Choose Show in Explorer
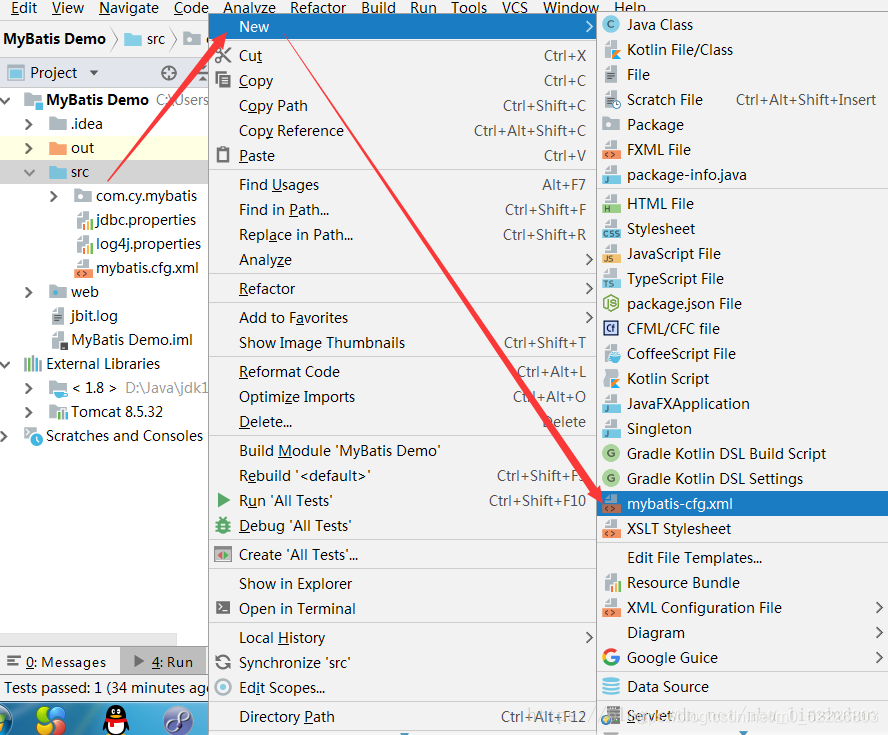 coord(402,583)
